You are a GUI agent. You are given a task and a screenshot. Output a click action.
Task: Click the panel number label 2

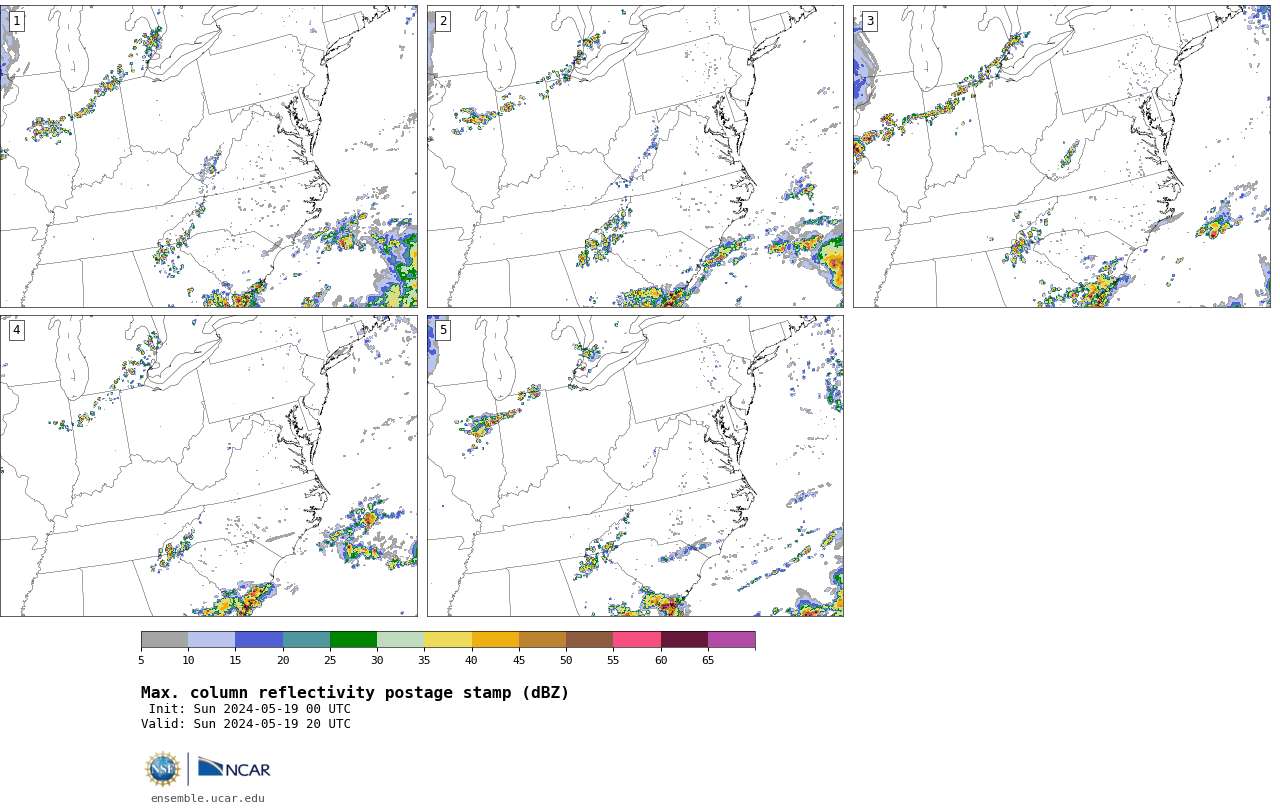point(443,21)
